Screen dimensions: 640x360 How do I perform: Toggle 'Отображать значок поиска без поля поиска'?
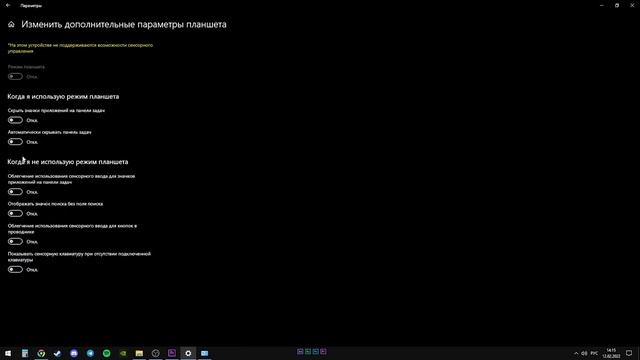[15, 213]
